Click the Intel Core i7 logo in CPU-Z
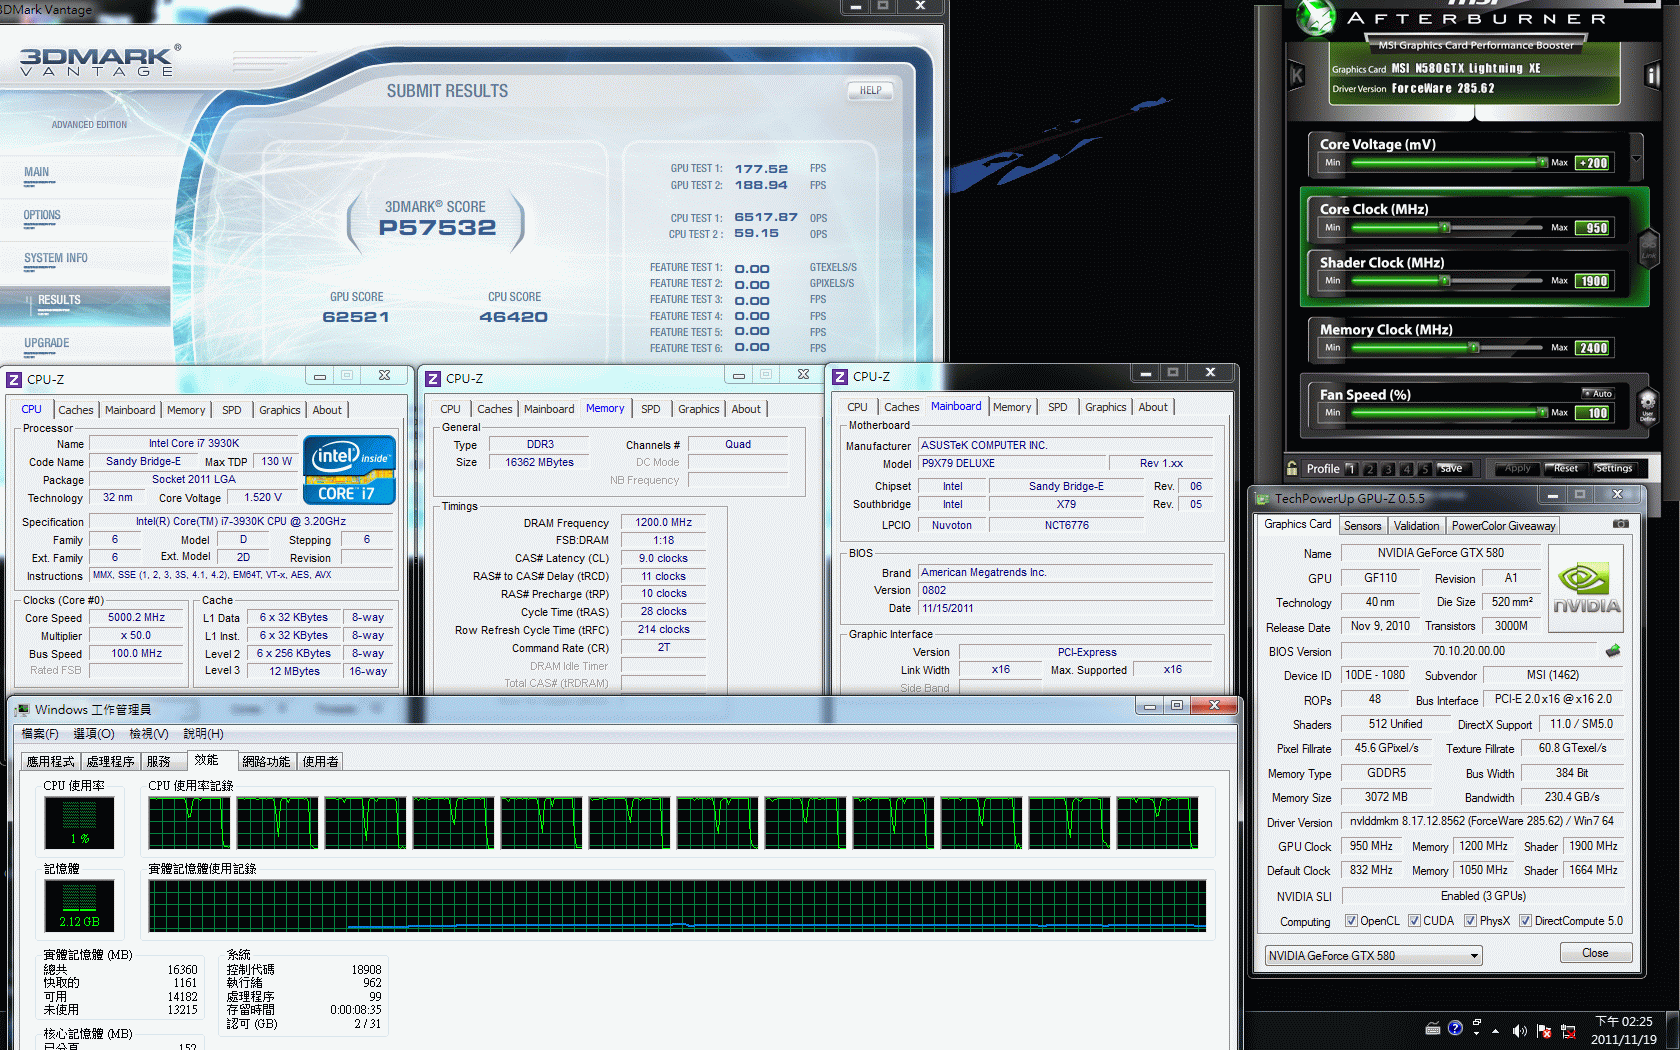This screenshot has height=1050, width=1680. click(349, 470)
